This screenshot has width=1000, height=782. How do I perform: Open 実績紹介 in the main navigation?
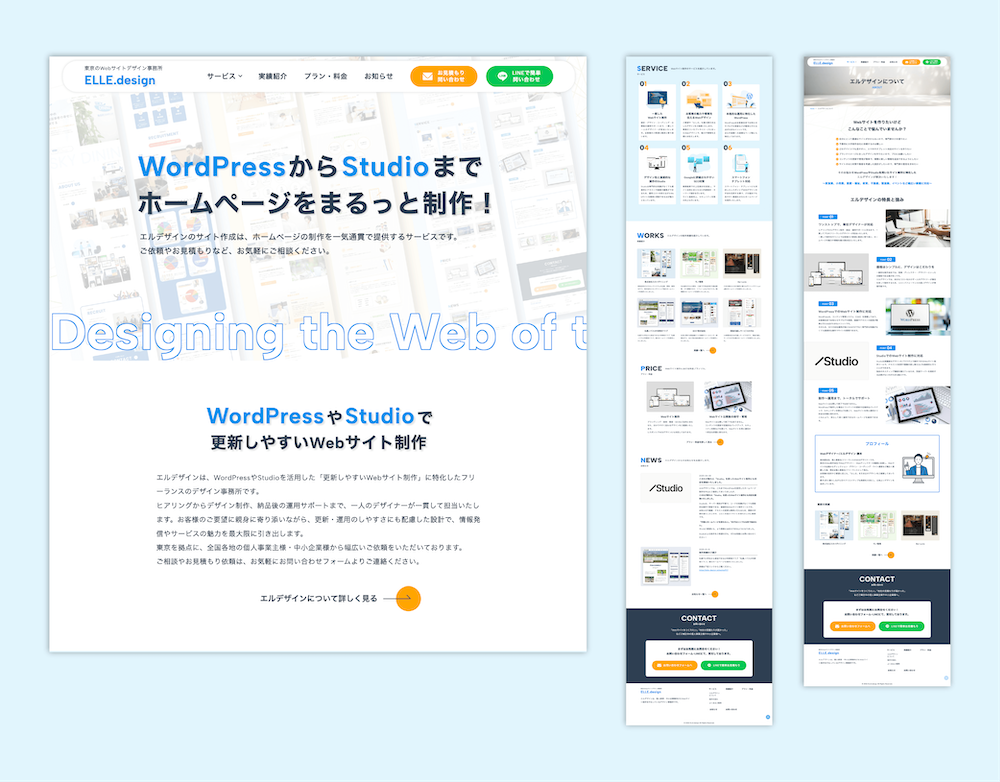[x=272, y=77]
